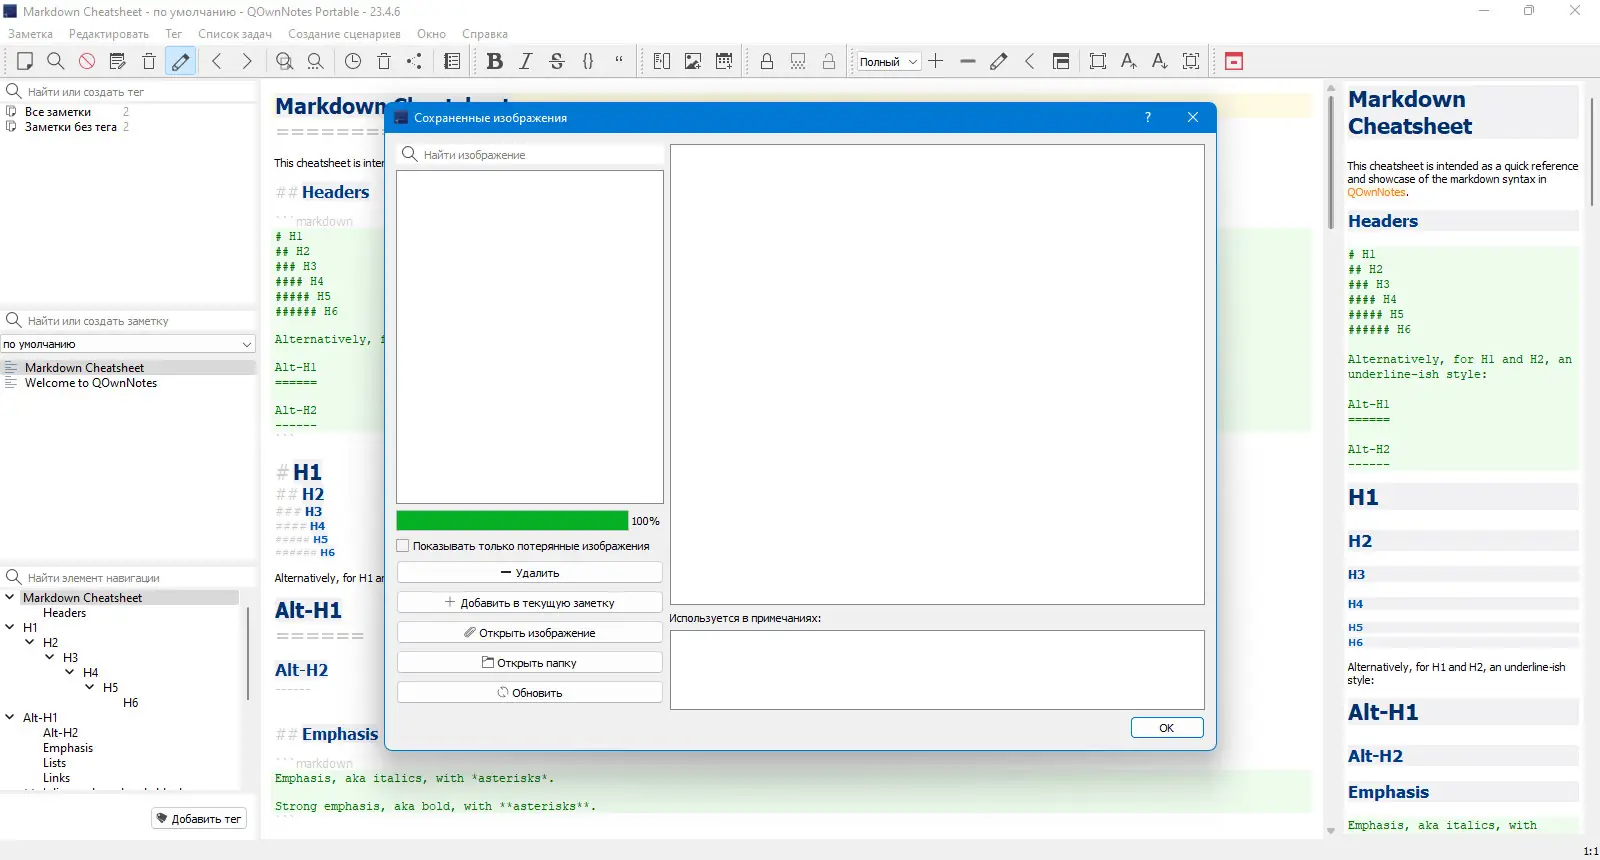Click the greyed open padlock icon
Viewport: 1600px width, 860px height.
[x=829, y=61]
